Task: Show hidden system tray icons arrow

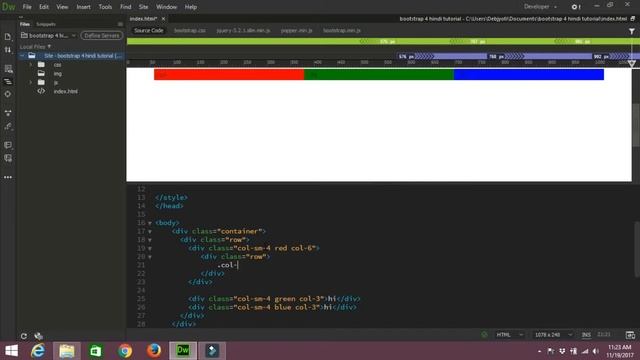Action: click(540, 351)
